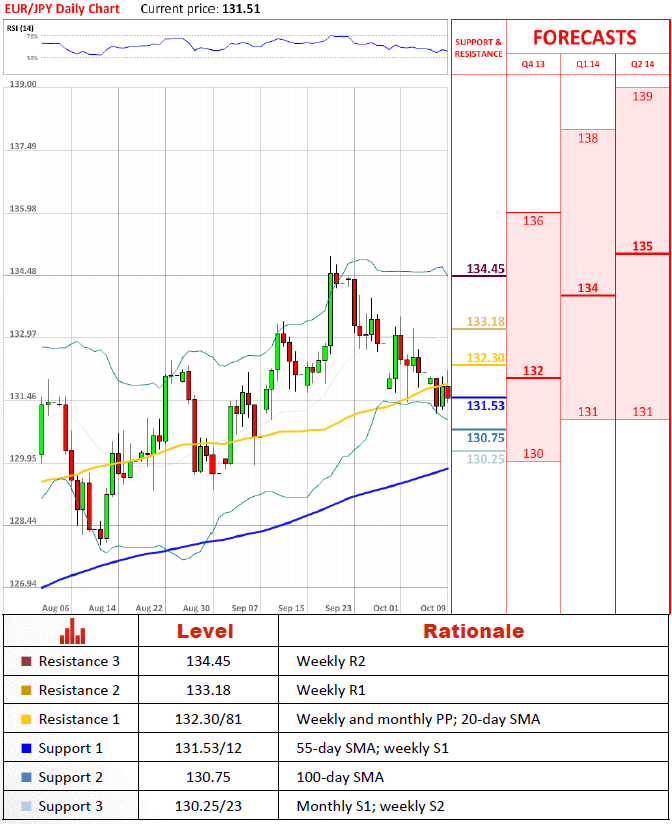672x824 pixels.
Task: Click the Resistance 1 yellow color swatch
Action: click(26, 719)
